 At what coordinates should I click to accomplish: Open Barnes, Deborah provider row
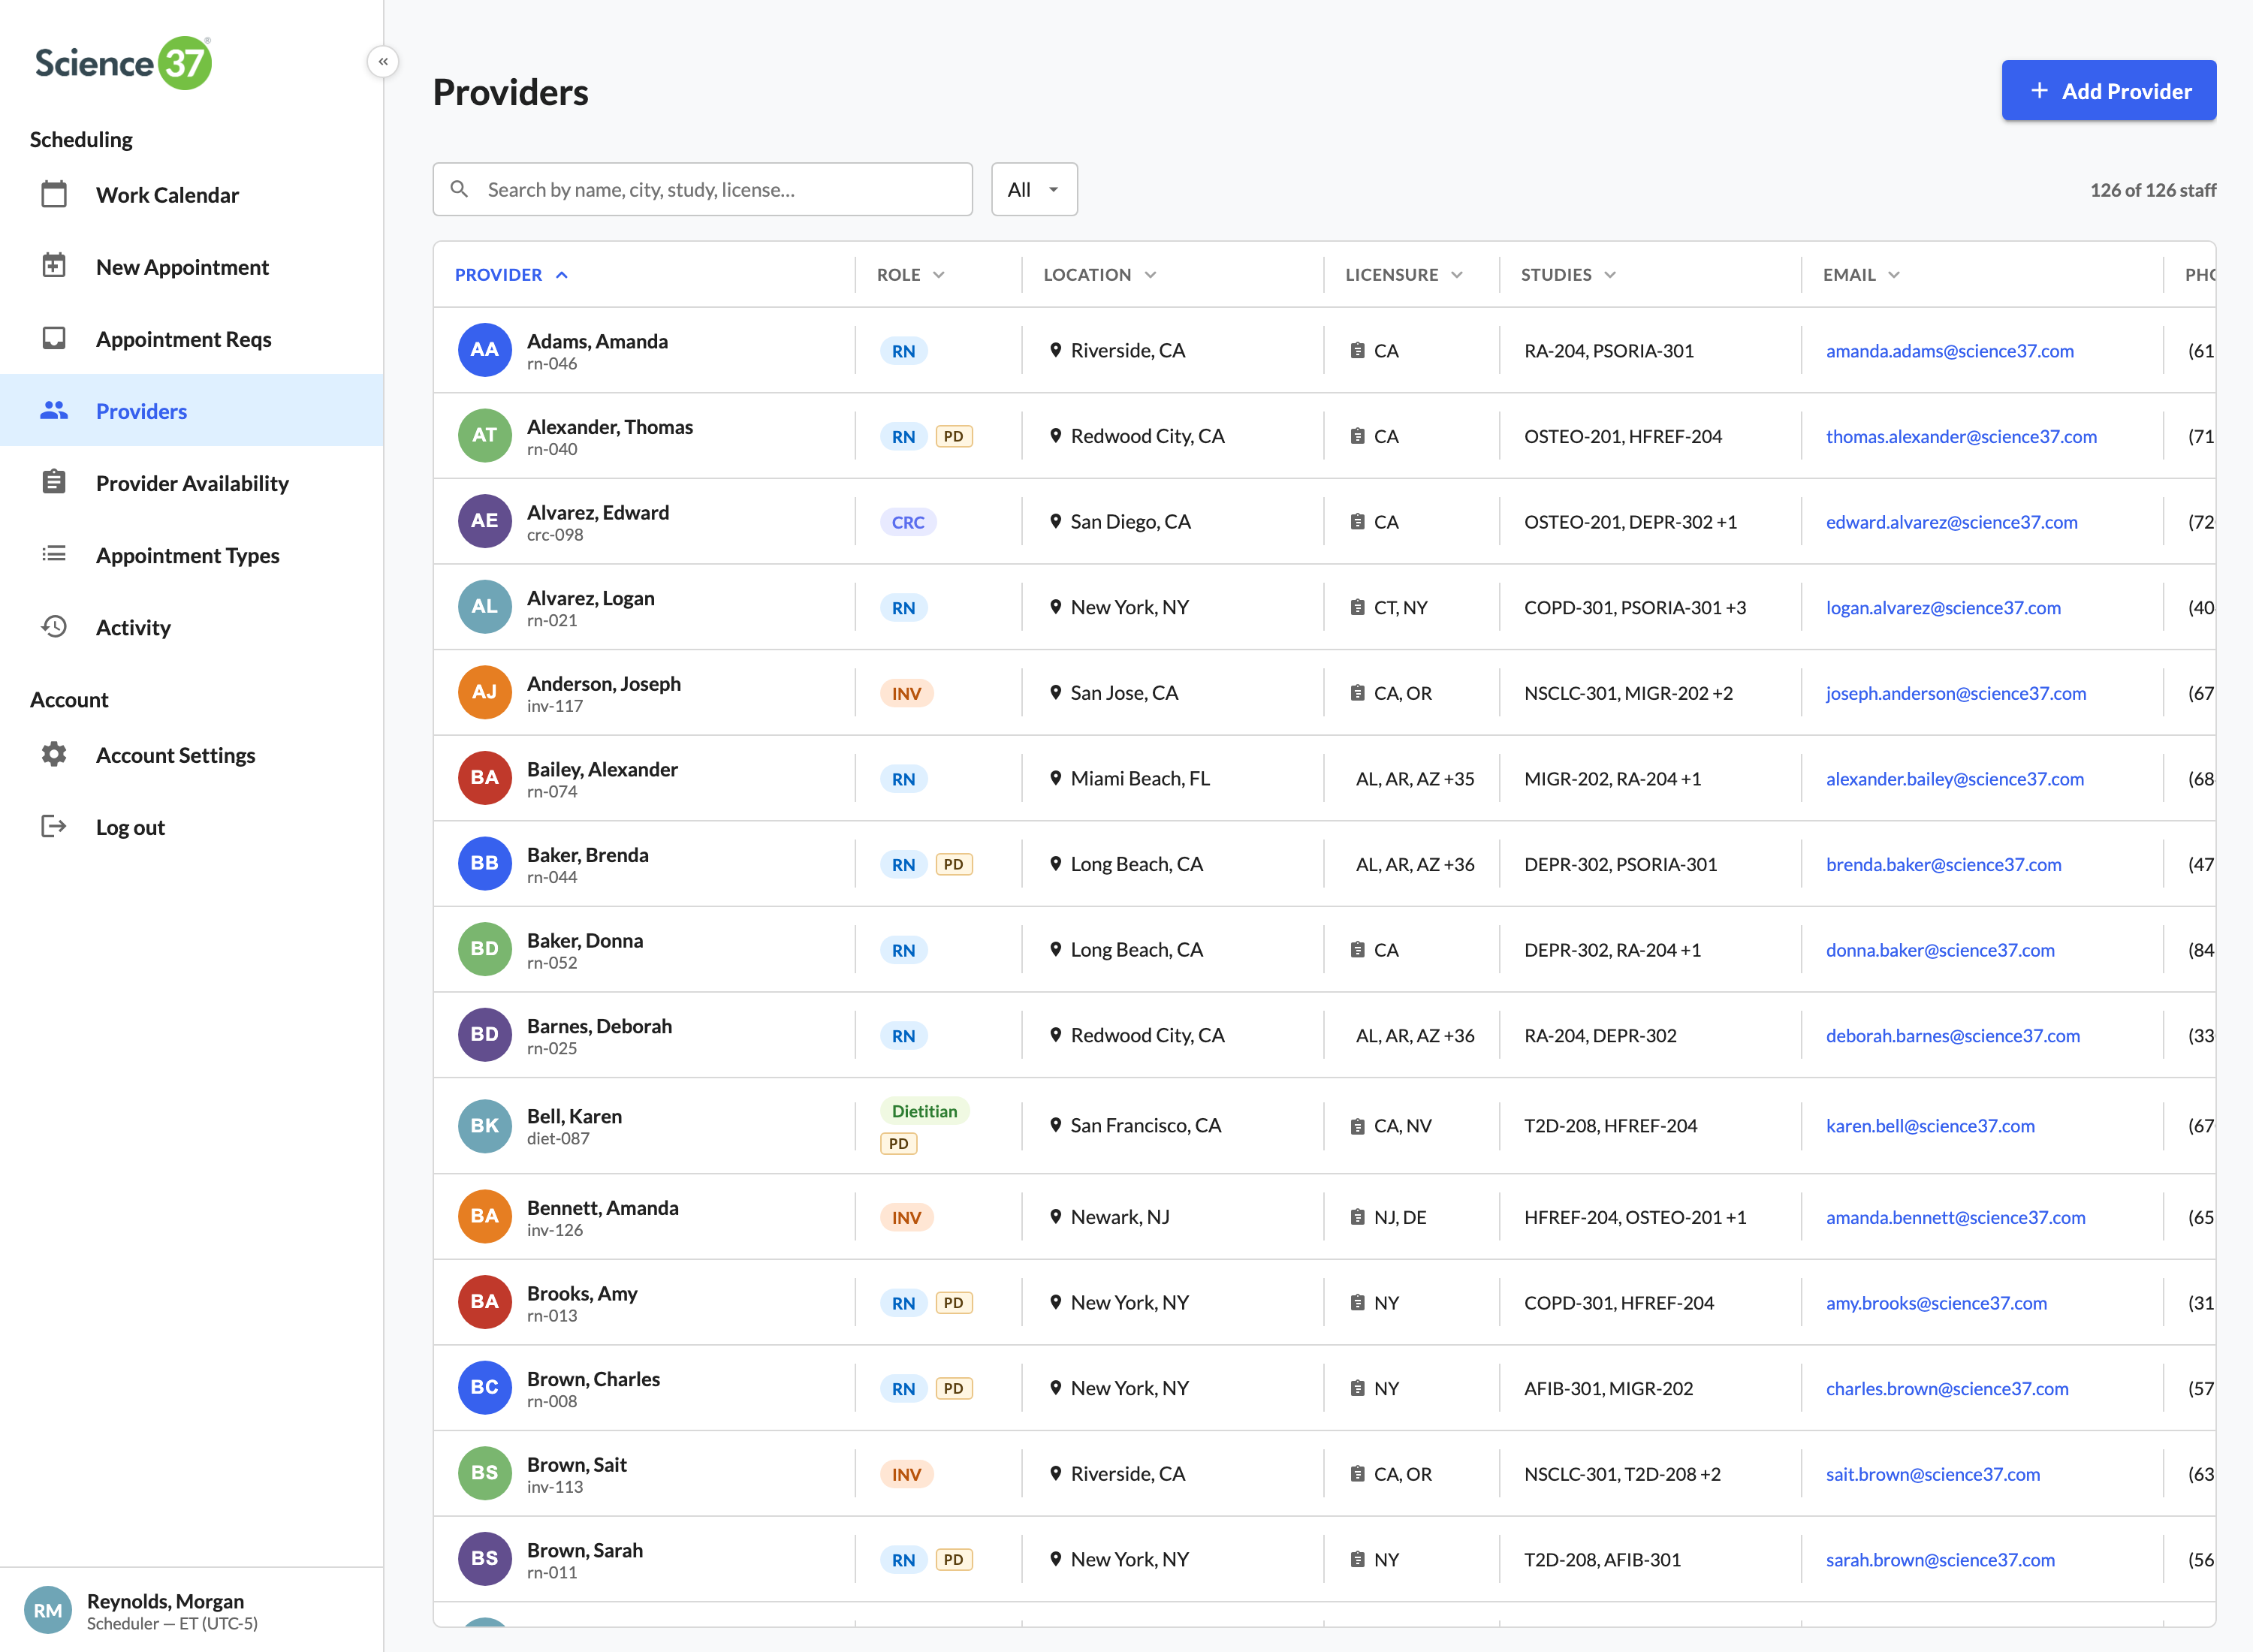click(1324, 1035)
